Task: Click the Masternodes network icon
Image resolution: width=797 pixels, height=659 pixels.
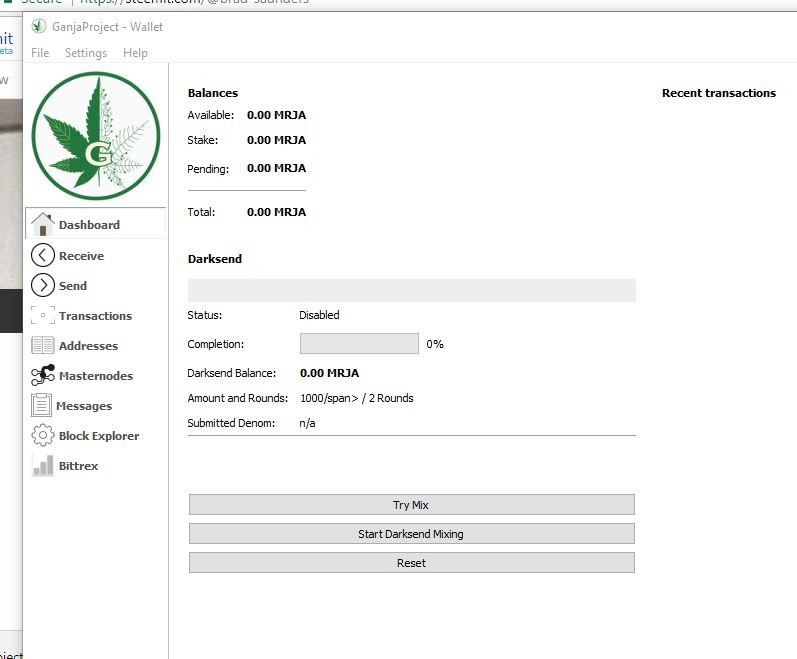Action: pos(43,375)
